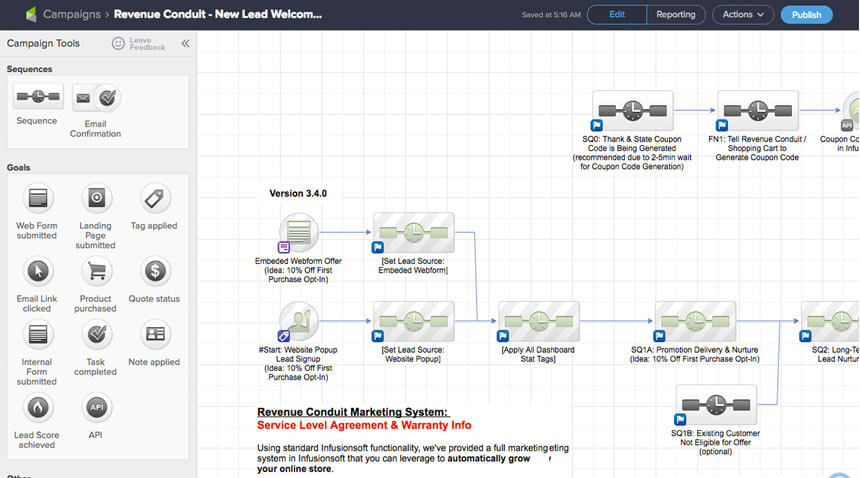Publish the campaign
Viewport: 860px width, 478px height.
(x=806, y=15)
